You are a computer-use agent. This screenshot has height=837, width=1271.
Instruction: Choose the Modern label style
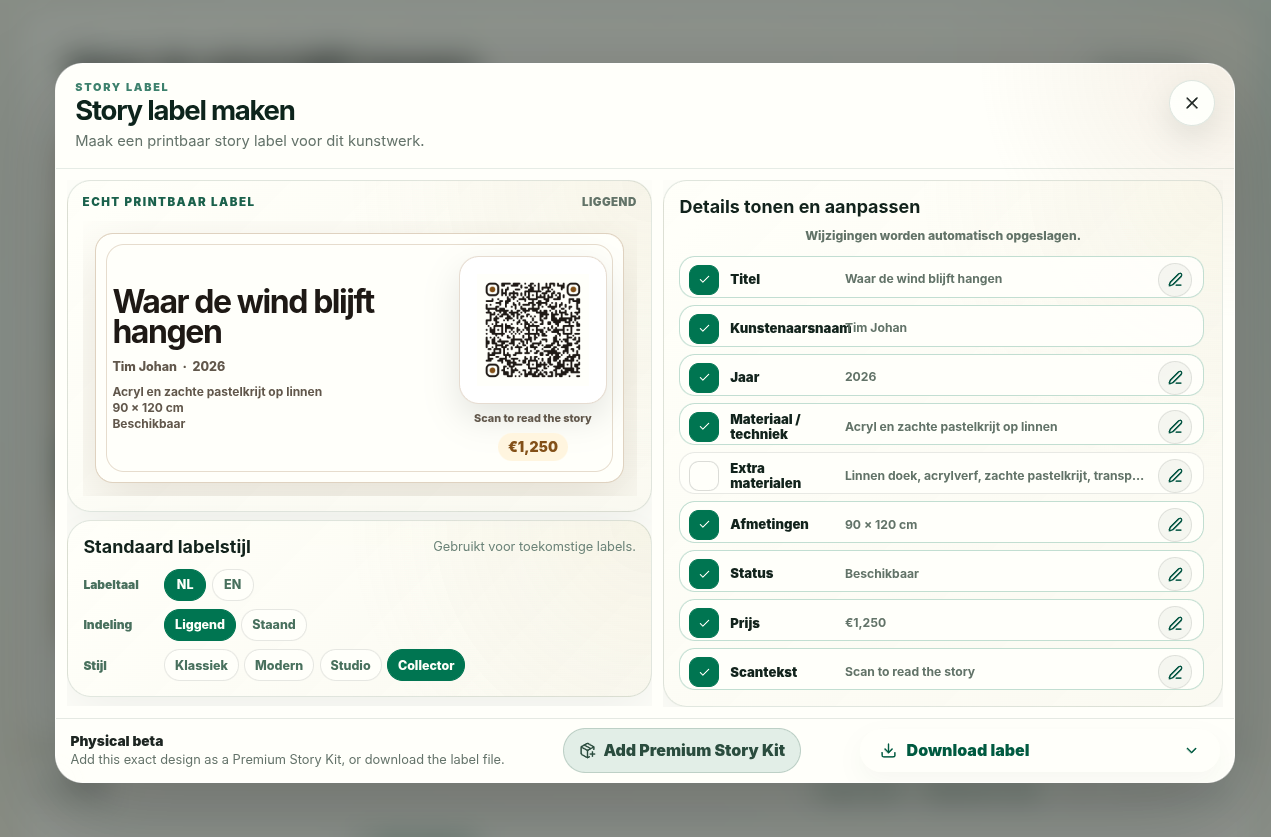pos(279,665)
